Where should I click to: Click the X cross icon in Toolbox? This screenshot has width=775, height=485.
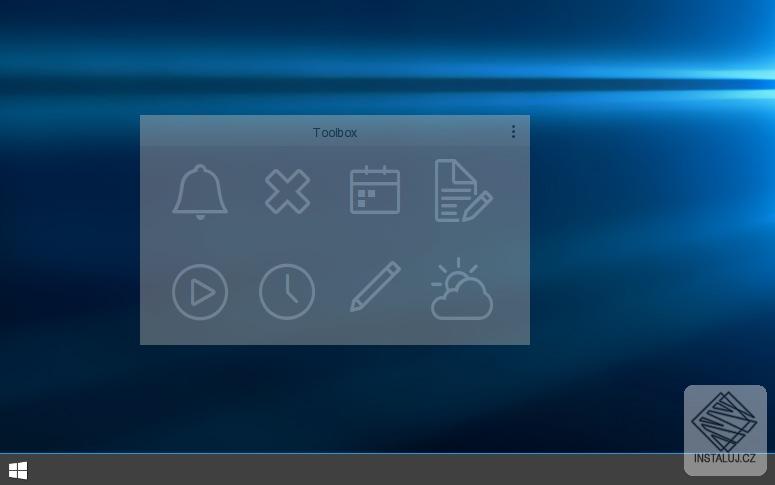point(288,192)
